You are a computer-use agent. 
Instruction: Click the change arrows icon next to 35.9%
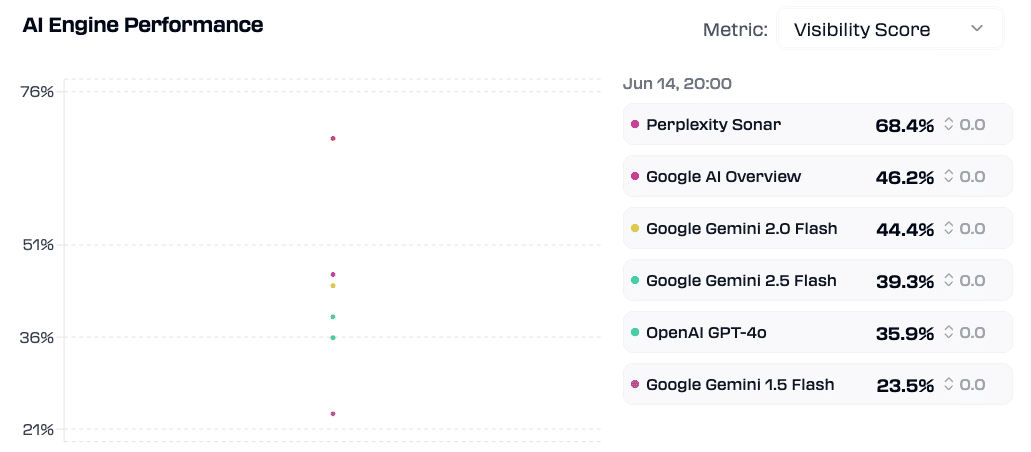click(948, 332)
